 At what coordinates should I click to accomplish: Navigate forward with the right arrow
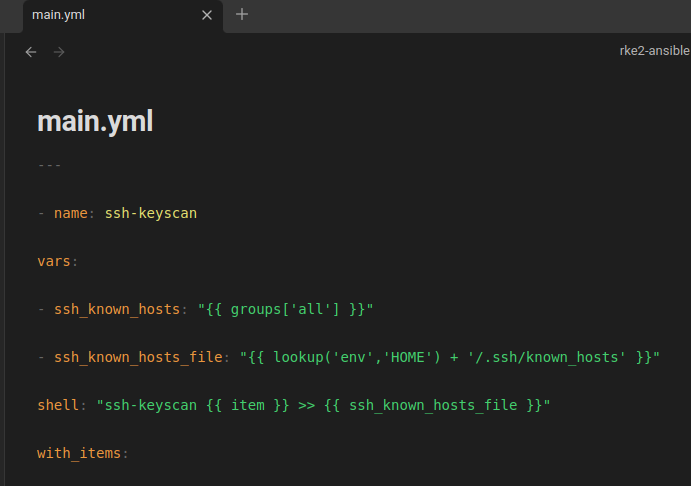(59, 52)
